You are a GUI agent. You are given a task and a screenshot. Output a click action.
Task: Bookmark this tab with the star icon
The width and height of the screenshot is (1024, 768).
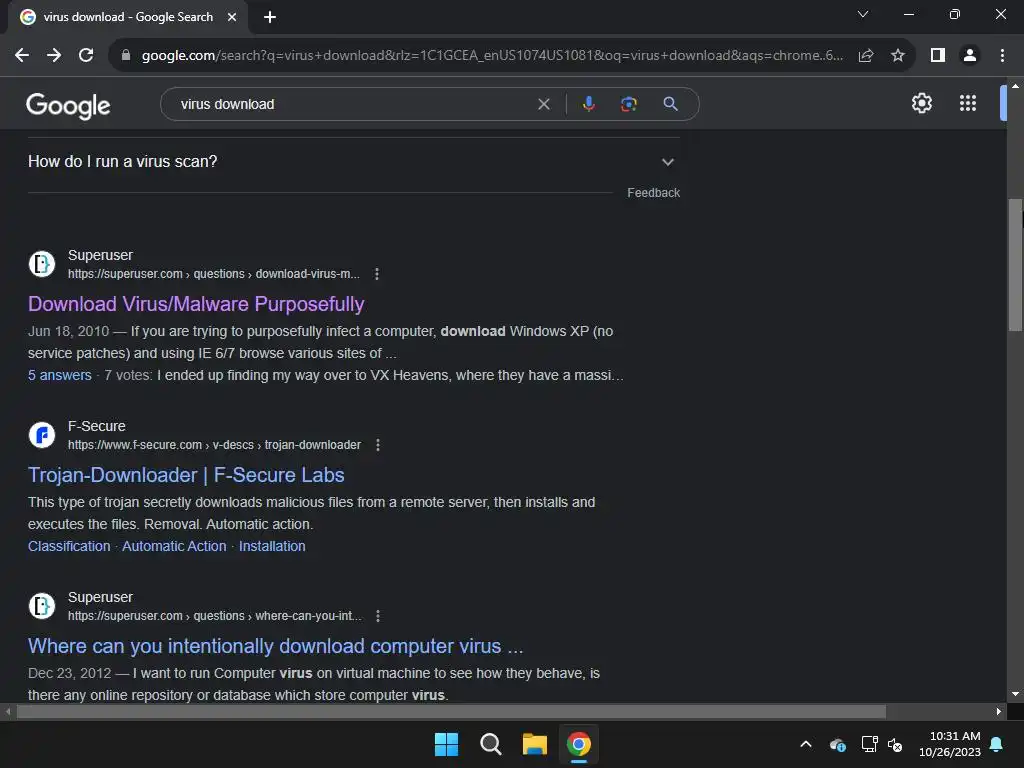898,56
